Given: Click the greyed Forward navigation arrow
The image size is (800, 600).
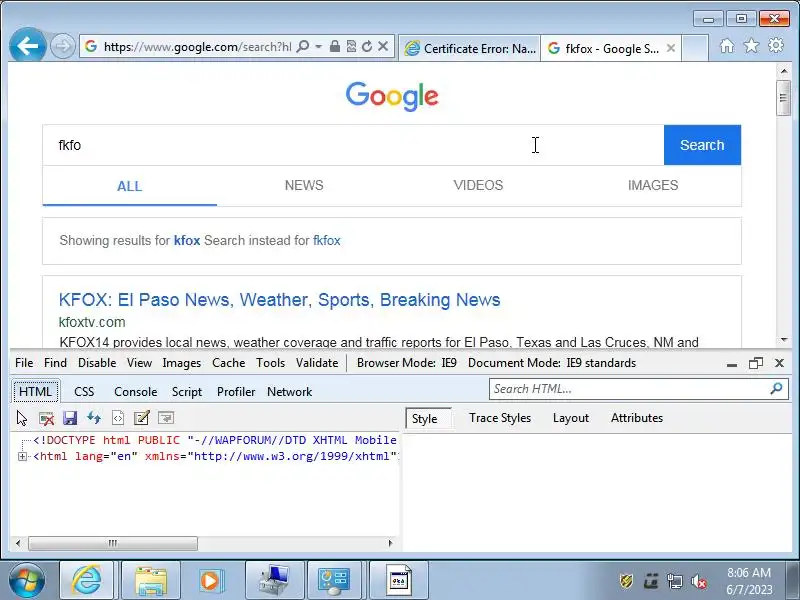Looking at the screenshot, I should 63,47.
